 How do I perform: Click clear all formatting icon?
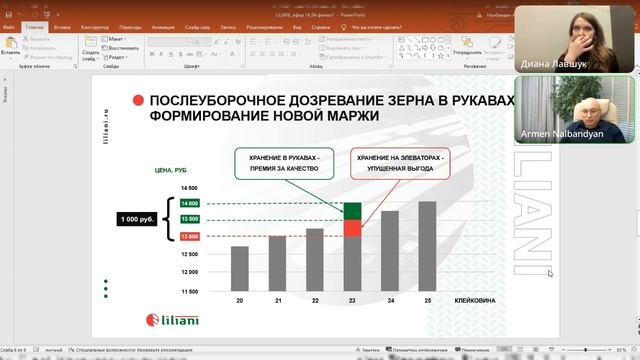(238, 42)
